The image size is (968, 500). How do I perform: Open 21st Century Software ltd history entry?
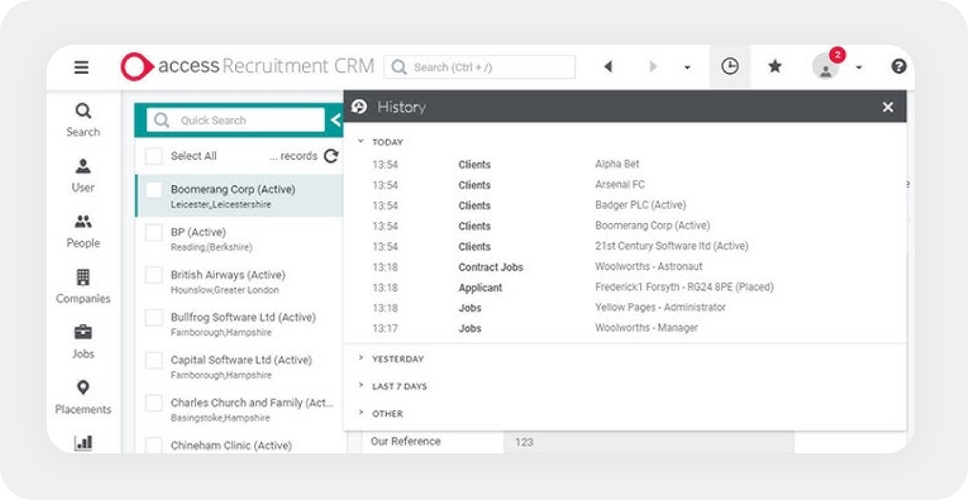[x=672, y=246]
